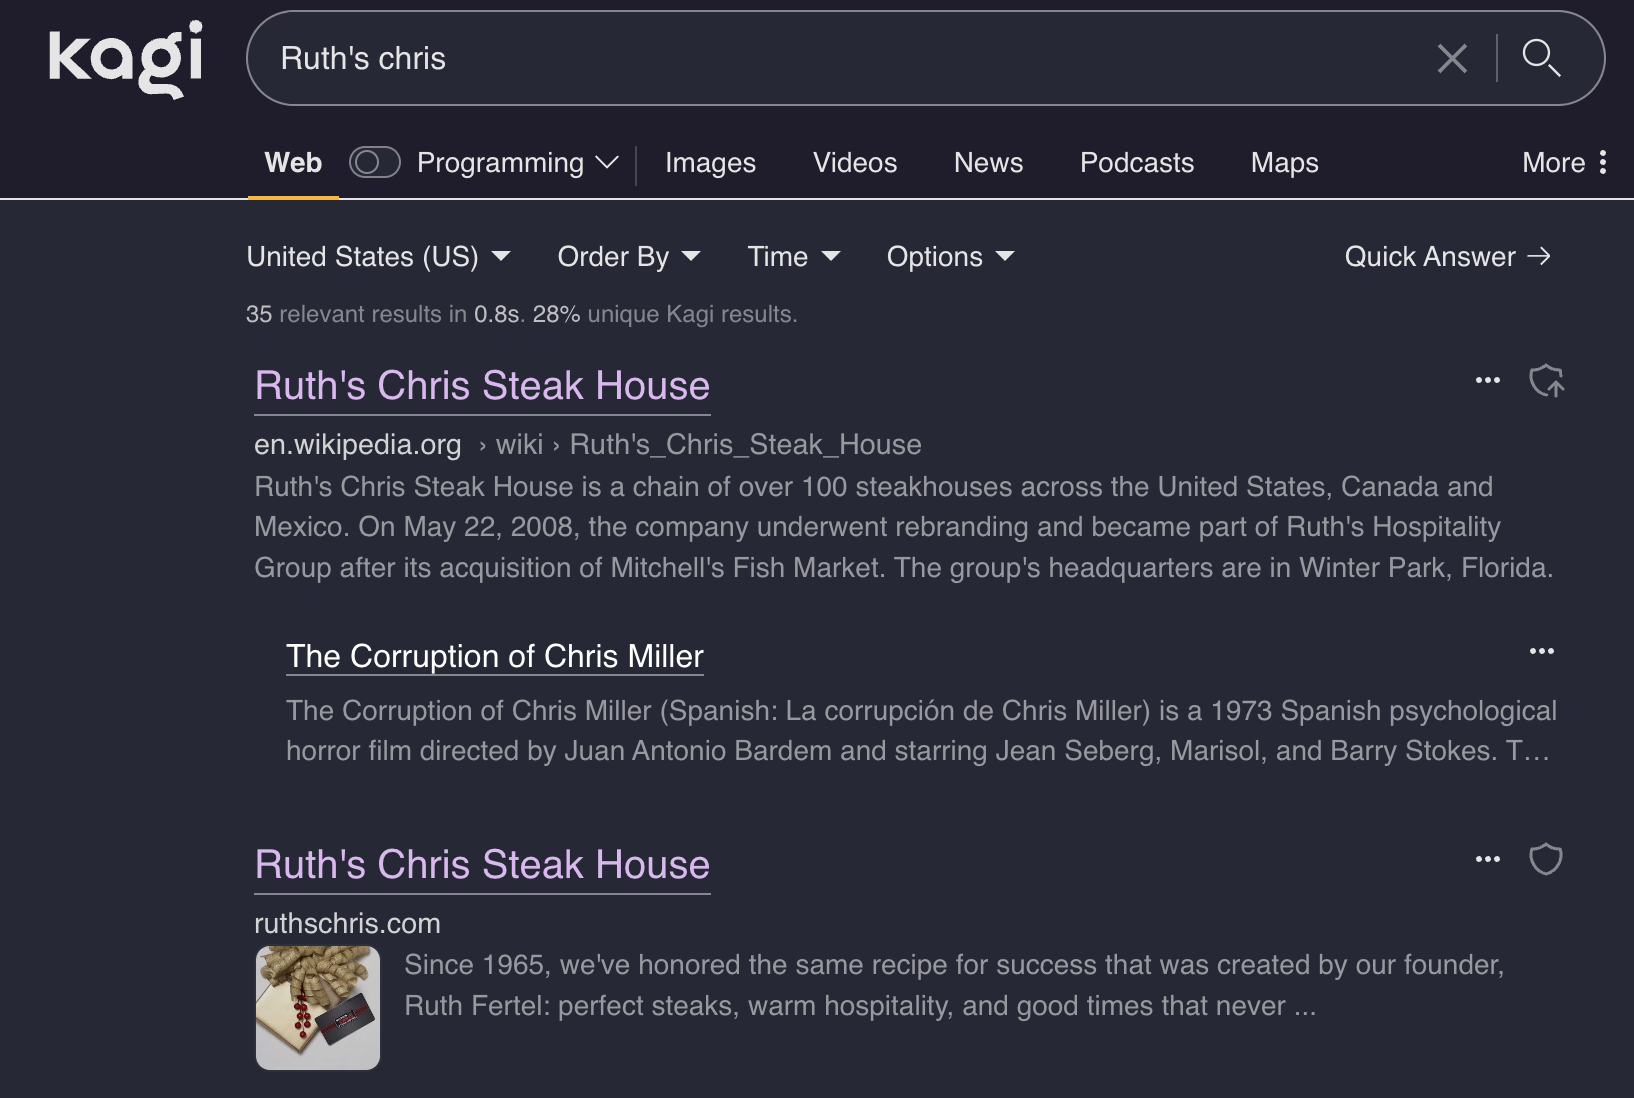Open the Quick Answer link

(1446, 257)
